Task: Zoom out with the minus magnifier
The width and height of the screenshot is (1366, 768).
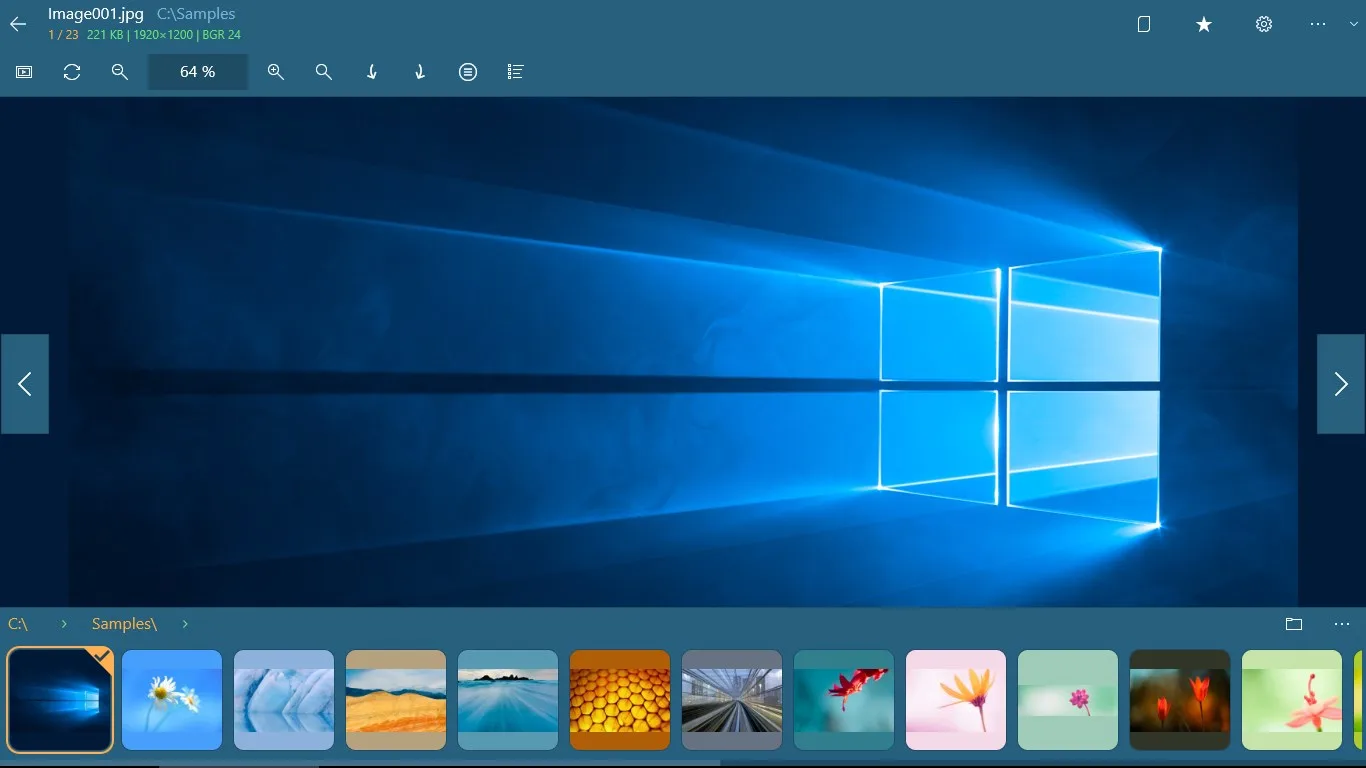Action: click(120, 72)
